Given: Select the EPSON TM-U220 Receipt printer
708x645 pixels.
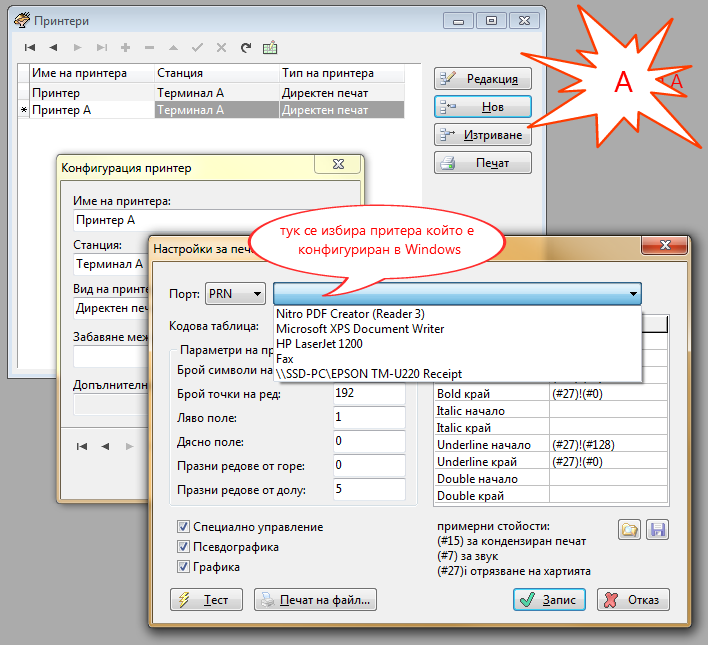Looking at the screenshot, I should click(x=369, y=373).
